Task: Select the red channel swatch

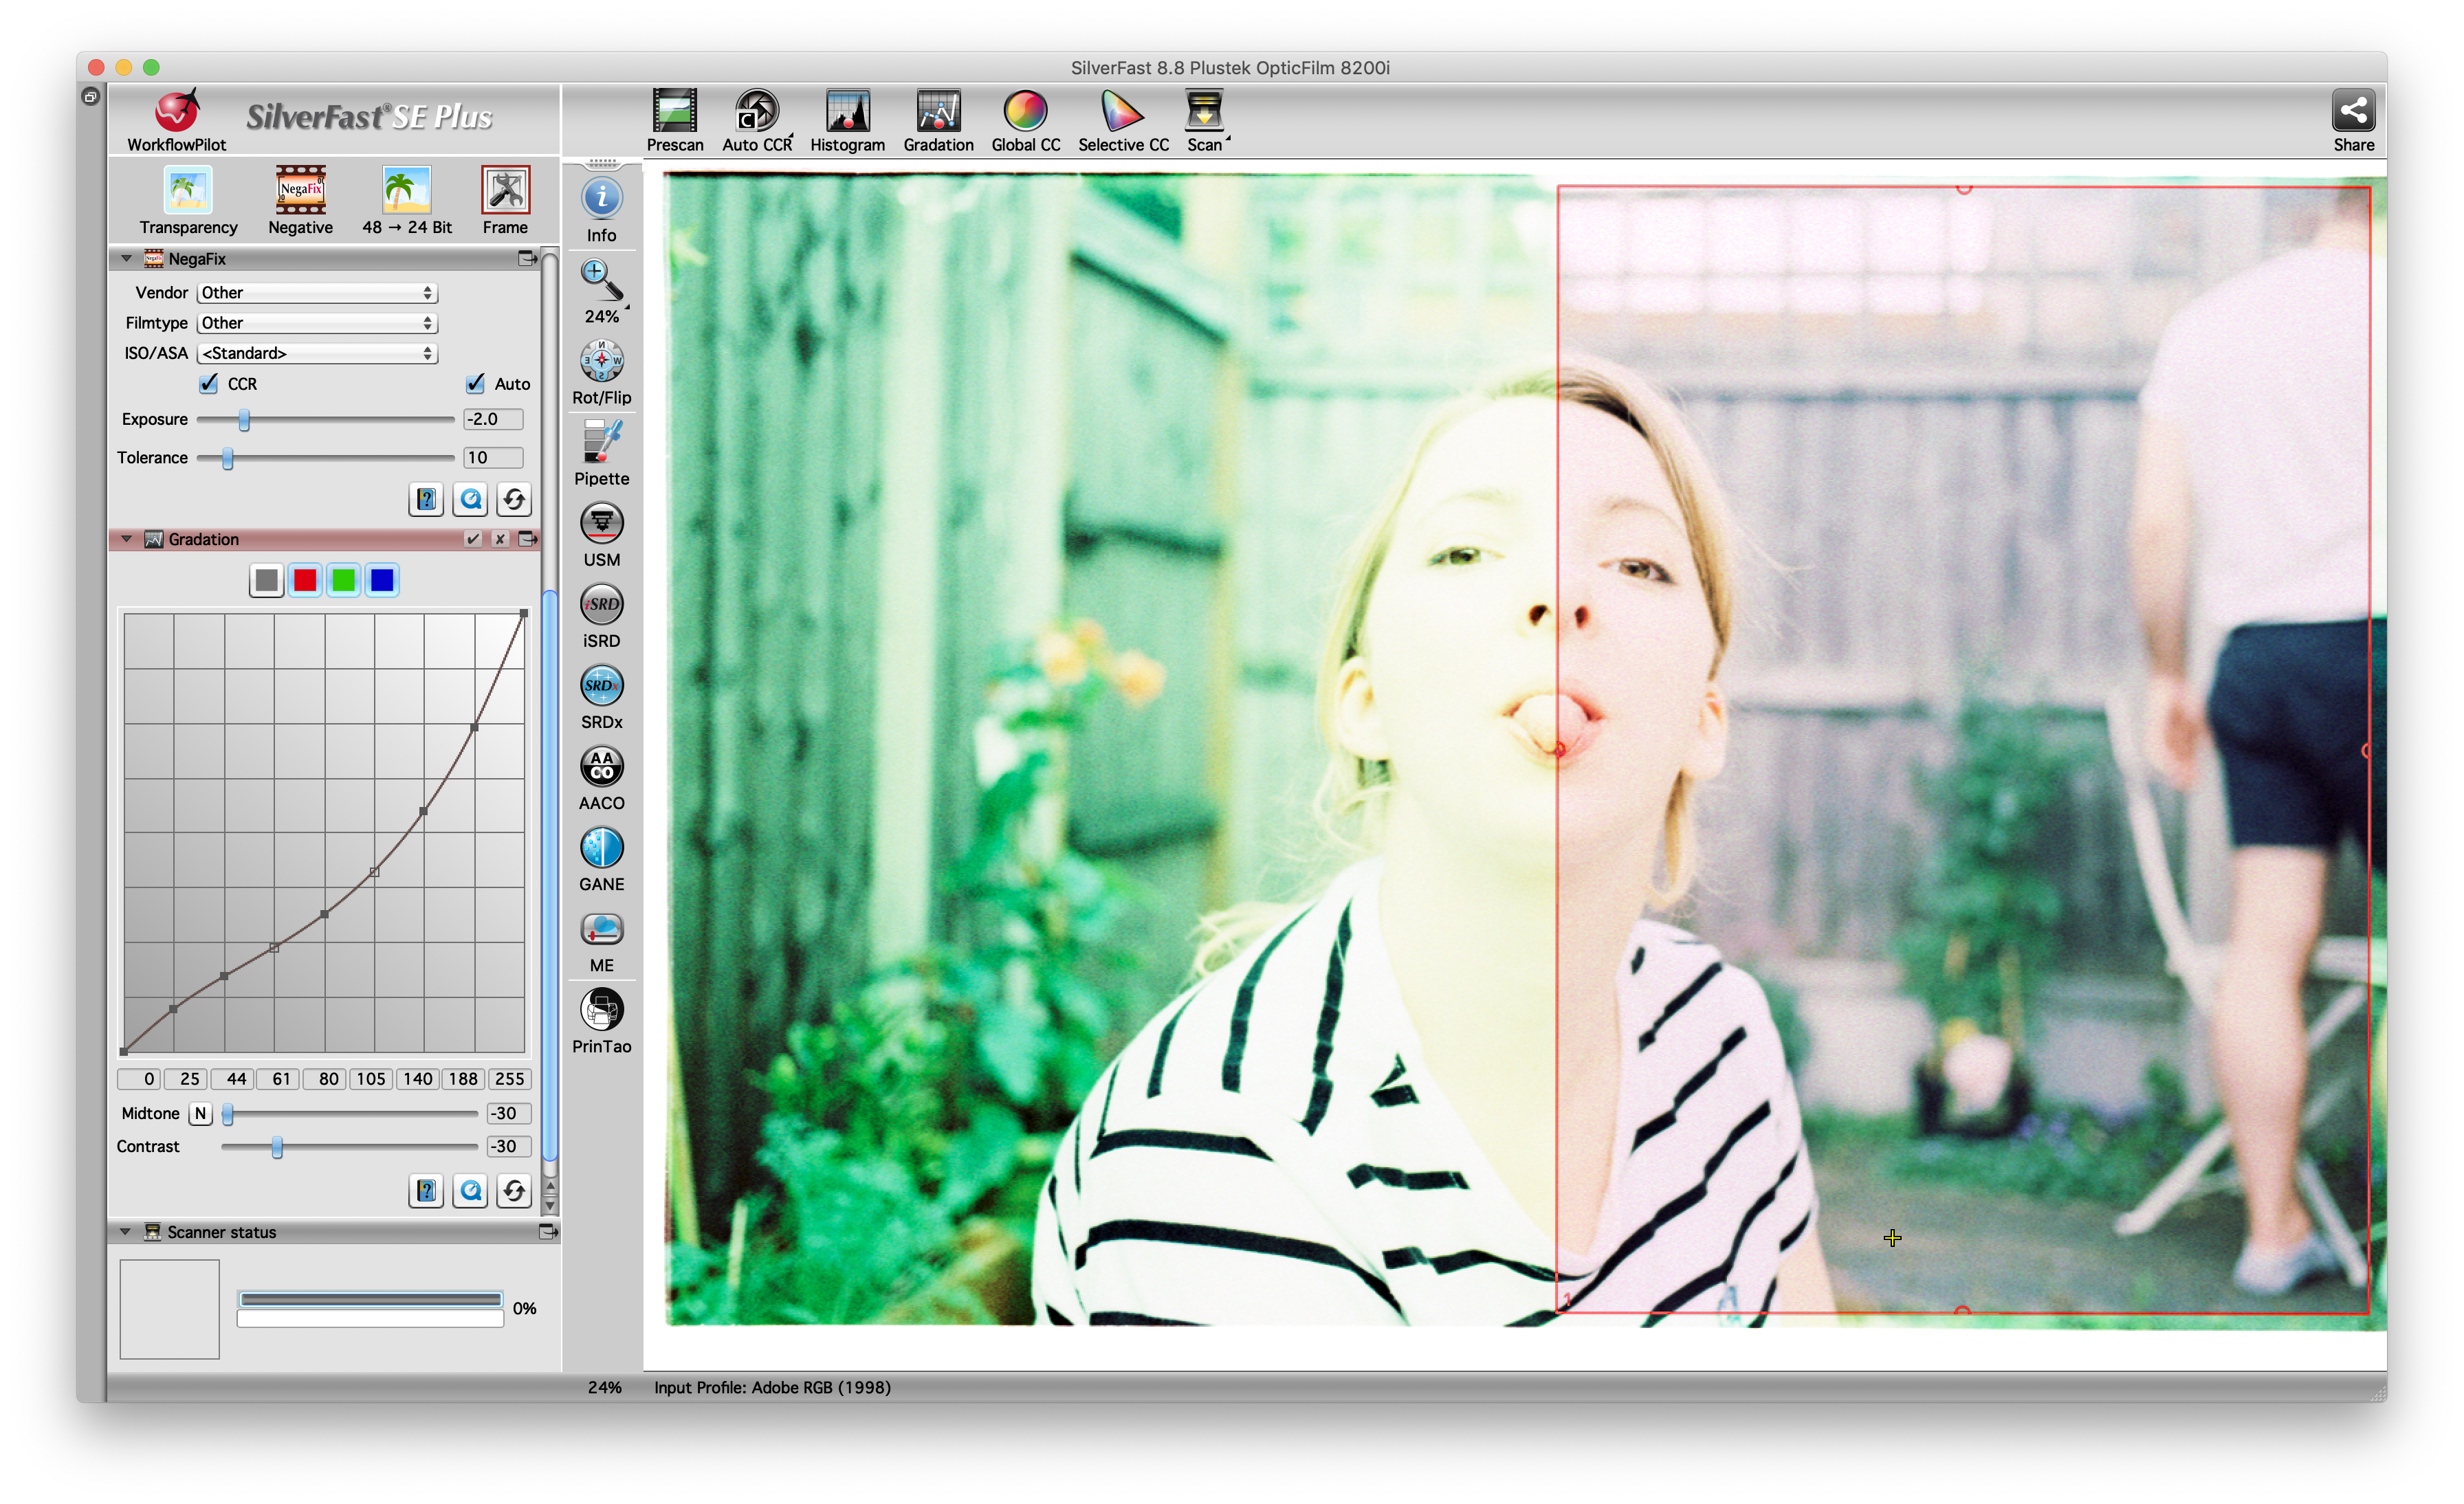Action: (305, 580)
